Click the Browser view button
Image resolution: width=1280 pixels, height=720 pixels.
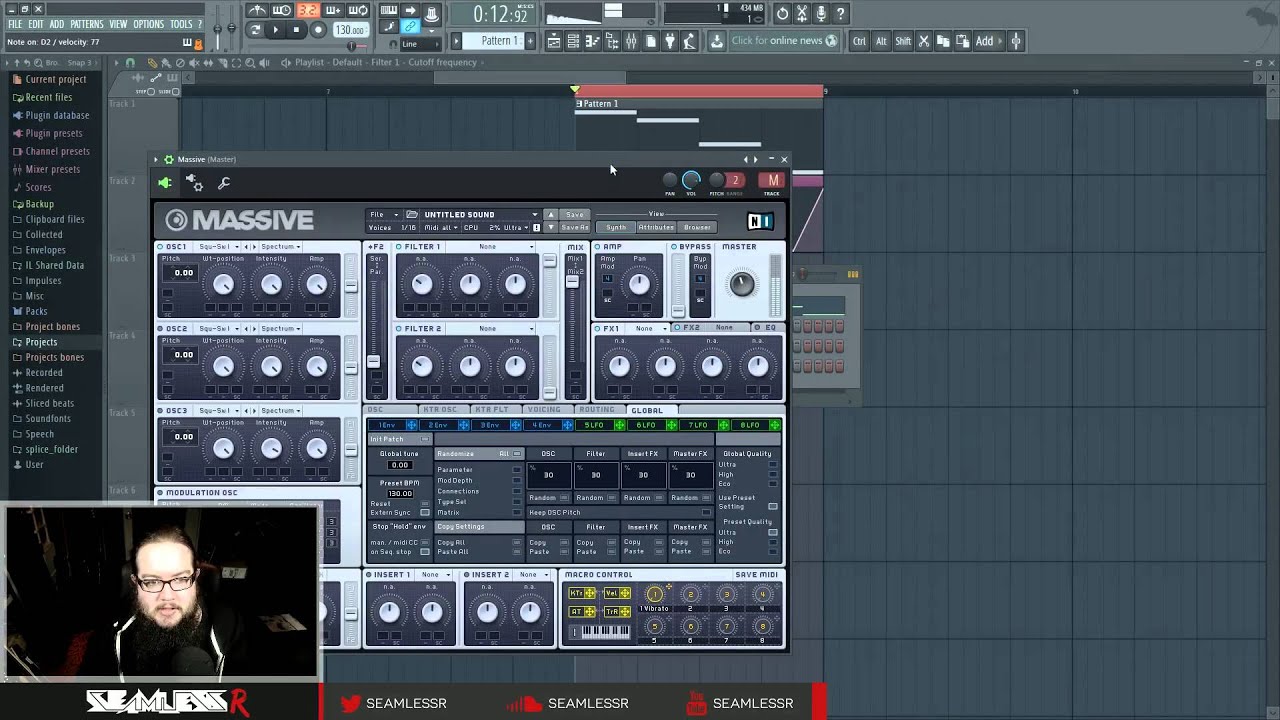coord(697,227)
